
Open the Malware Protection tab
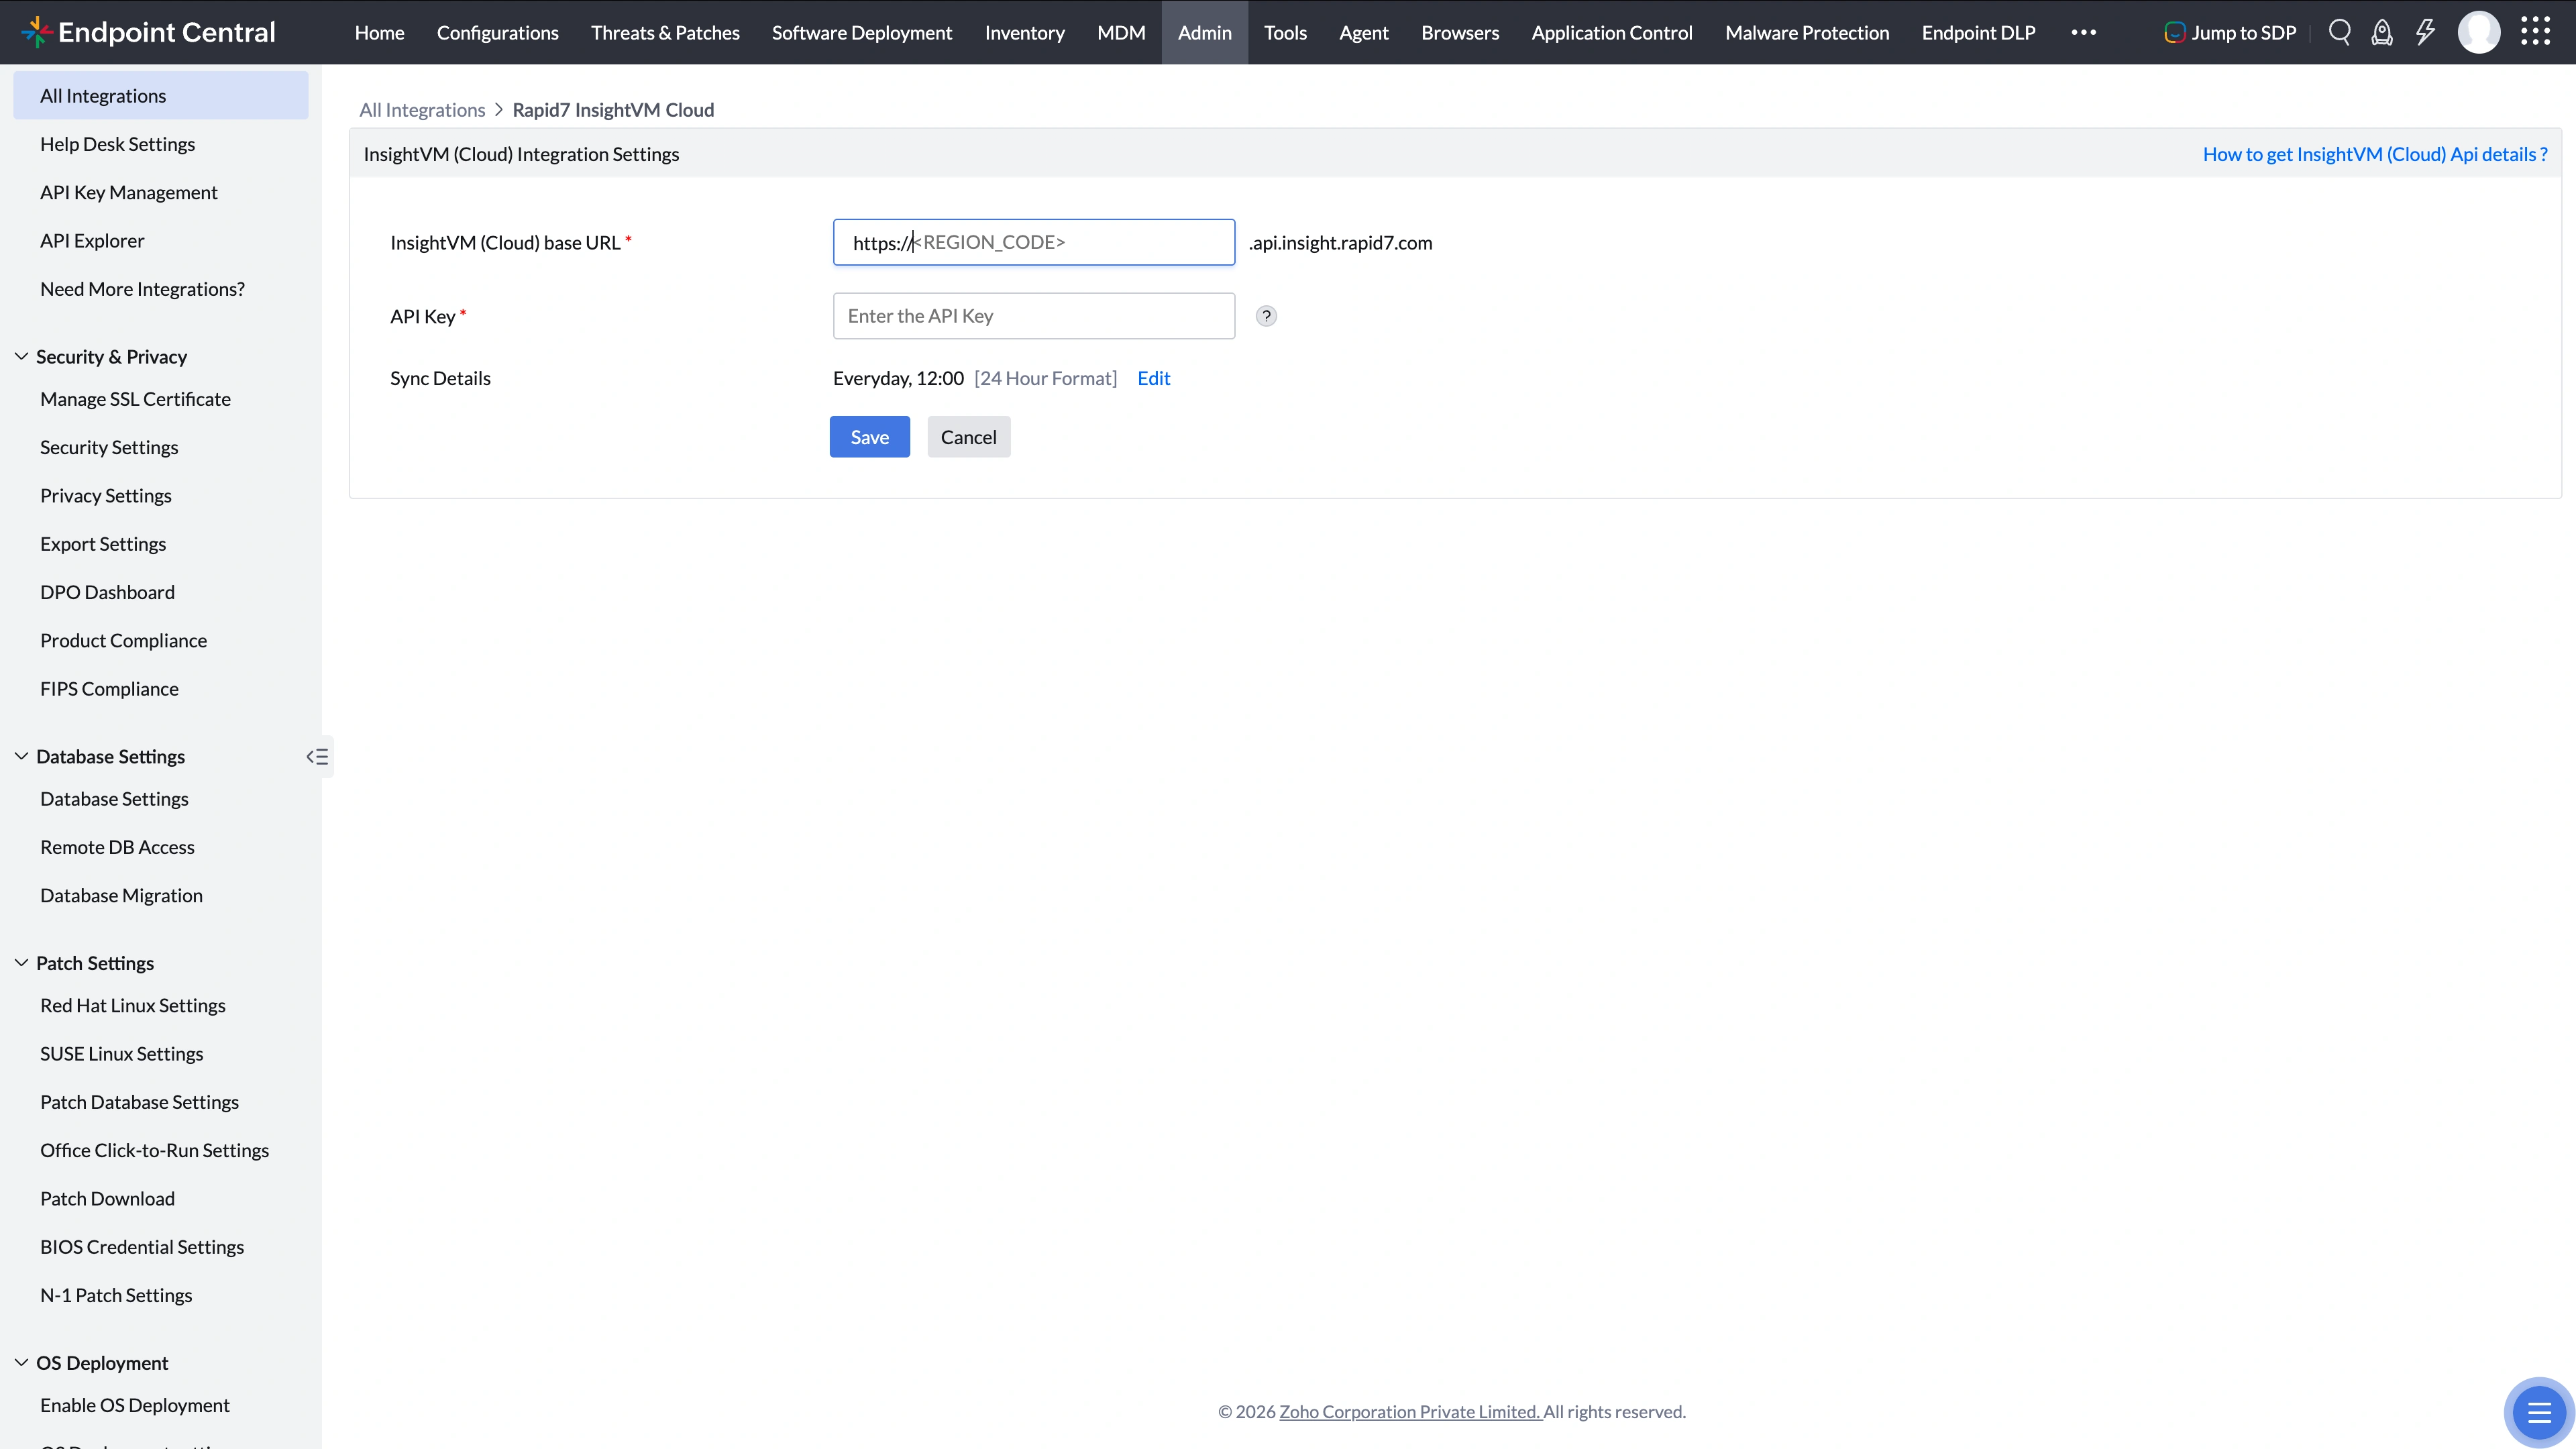pos(1807,32)
